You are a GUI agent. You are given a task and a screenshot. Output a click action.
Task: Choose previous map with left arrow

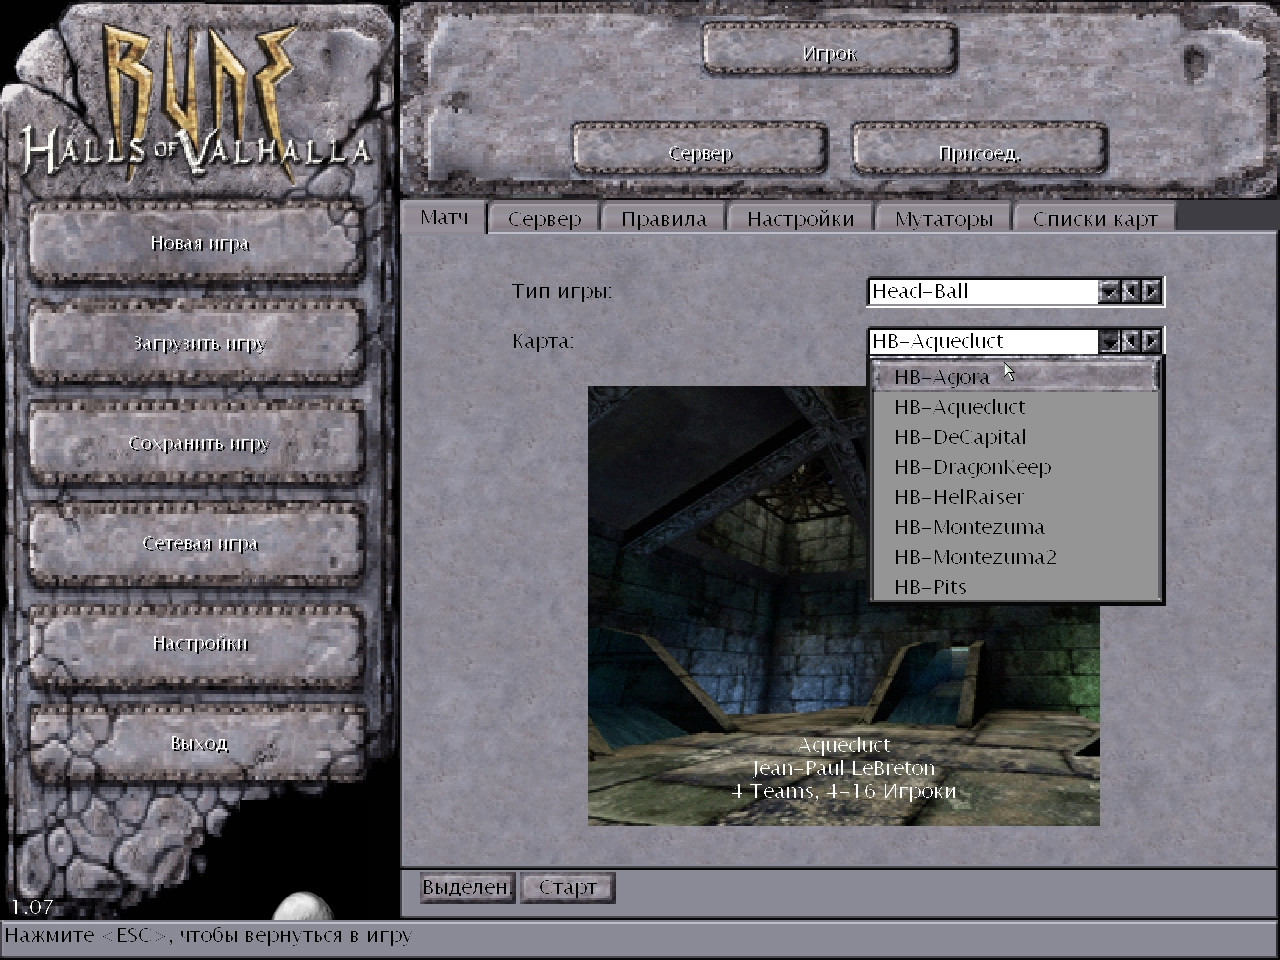point(1130,341)
